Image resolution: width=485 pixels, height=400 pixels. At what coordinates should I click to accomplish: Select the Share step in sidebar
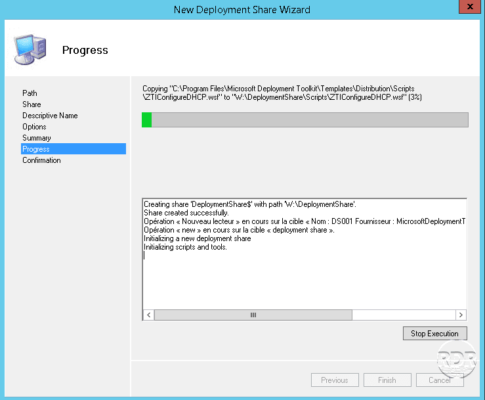32,104
